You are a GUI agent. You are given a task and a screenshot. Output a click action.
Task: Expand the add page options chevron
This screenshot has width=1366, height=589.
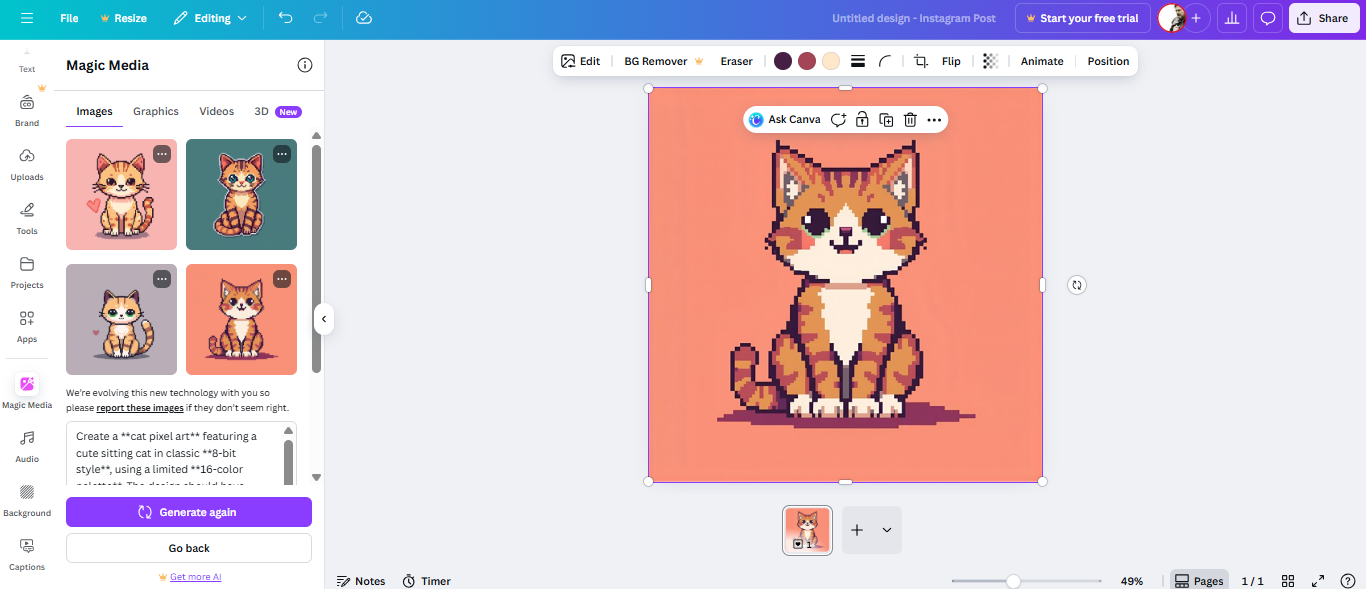point(886,530)
